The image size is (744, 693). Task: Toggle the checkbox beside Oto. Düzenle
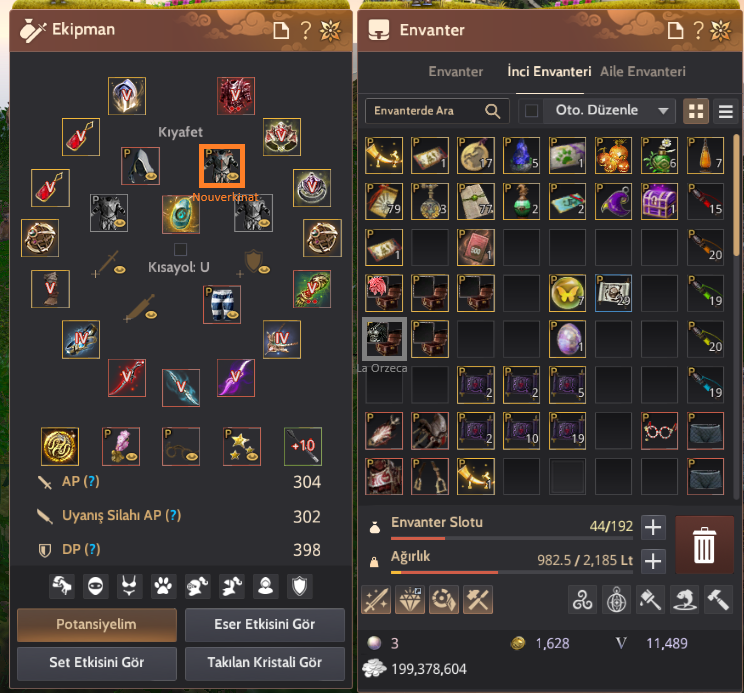click(x=531, y=111)
